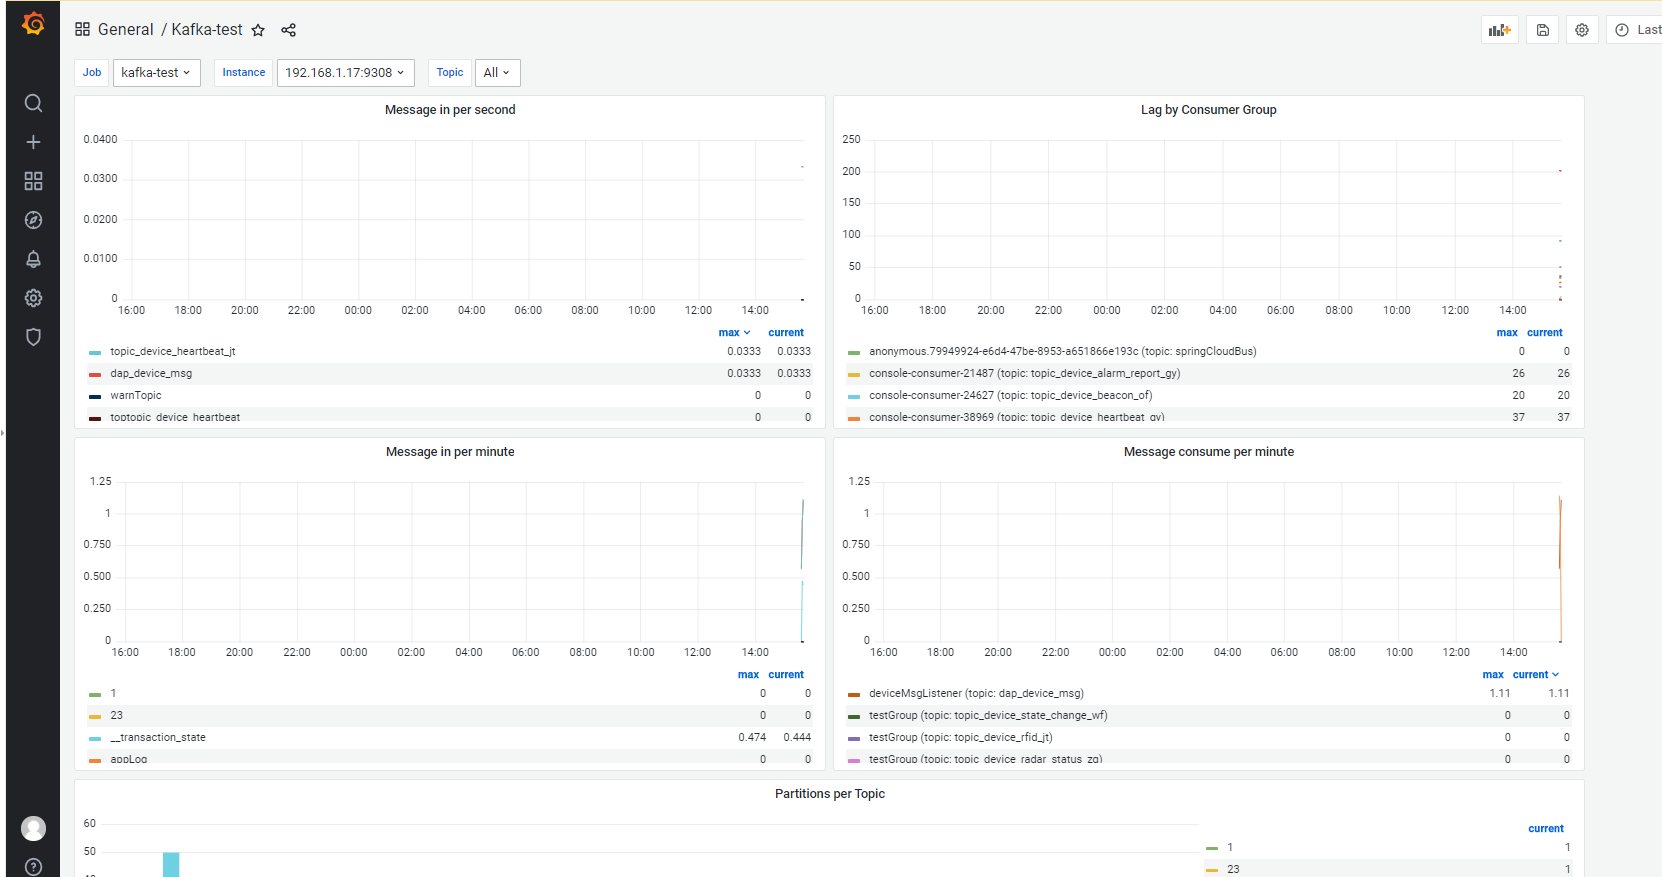The image size is (1662, 877).
Task: Open the Search dashboards icon
Action: click(x=33, y=103)
